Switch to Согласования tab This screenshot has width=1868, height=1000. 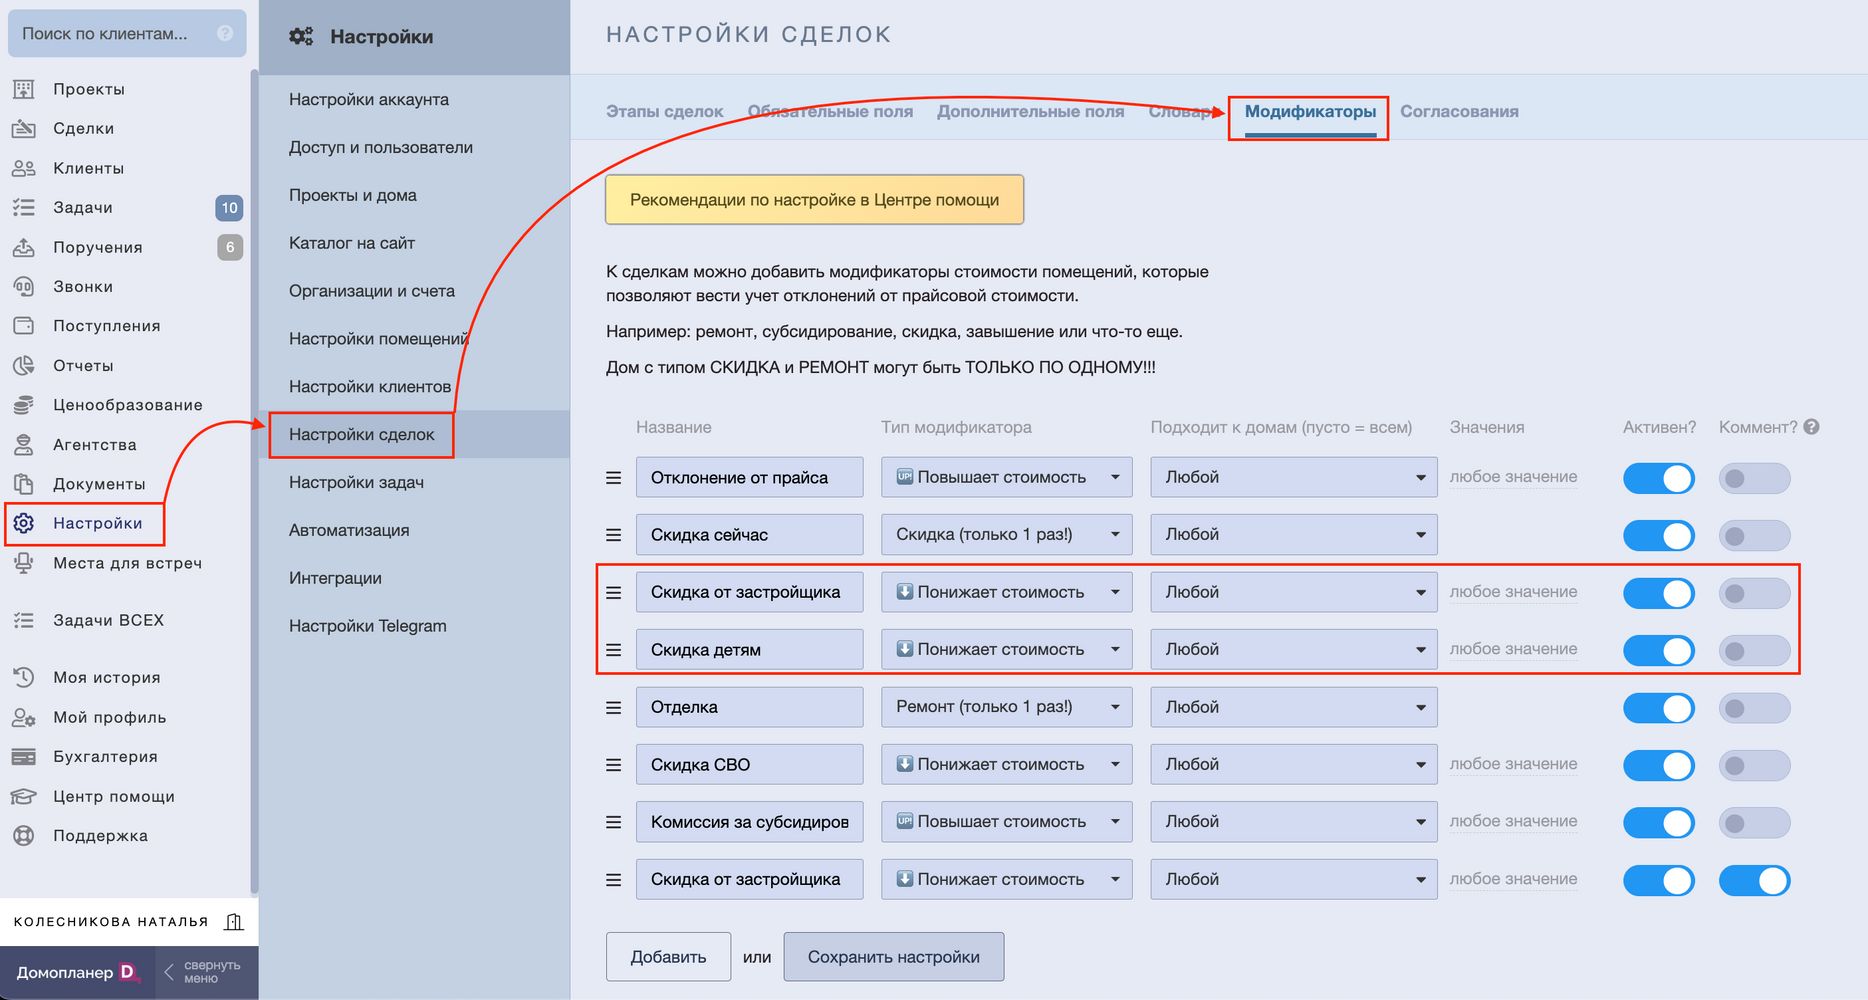[1459, 112]
